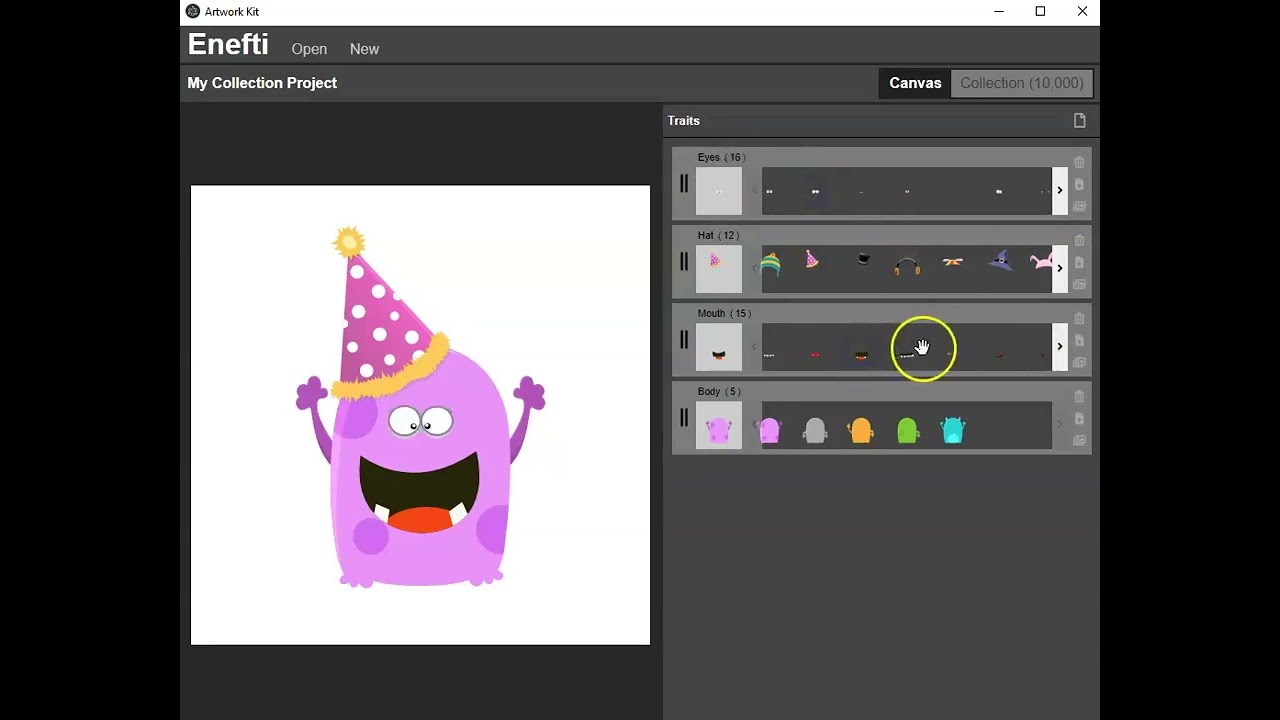Grab the Eyes trait reorder handle
Image resolution: width=1280 pixels, height=720 pixels.
tap(684, 184)
